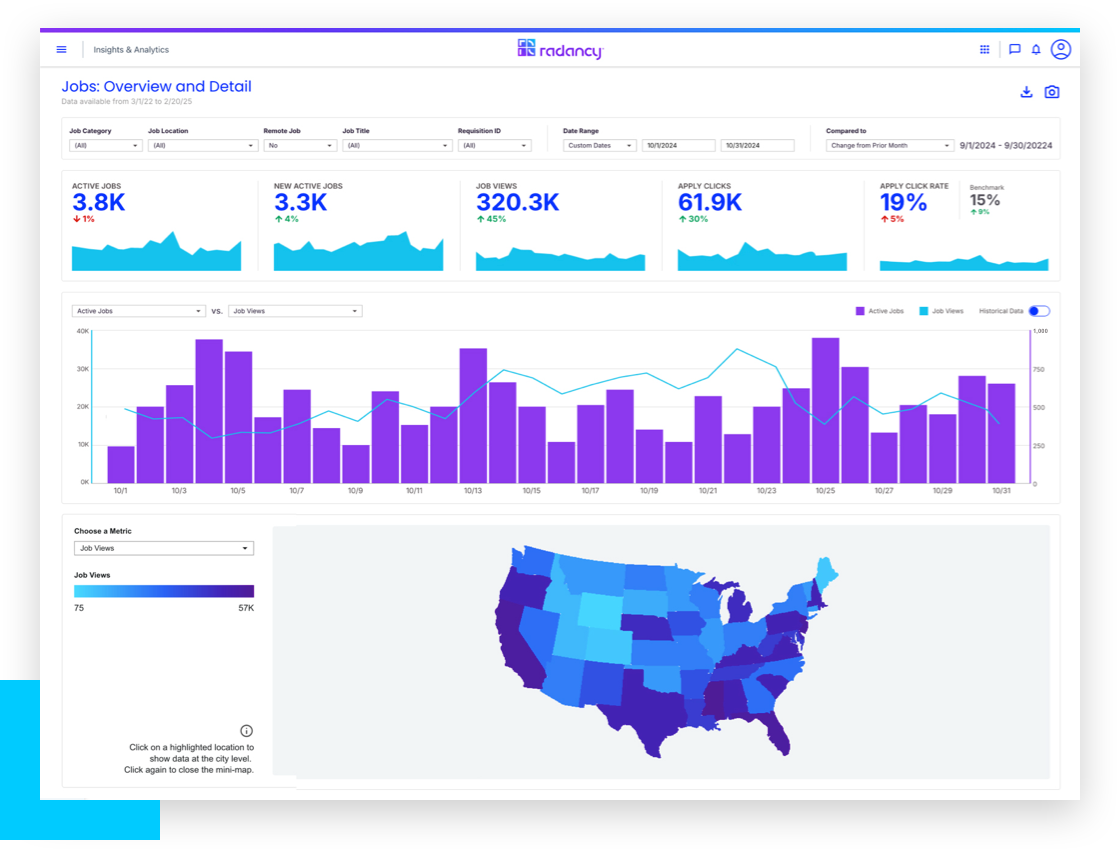The image size is (1120, 852).
Task: Open the Compared to dropdown
Action: pyautogui.click(x=890, y=145)
